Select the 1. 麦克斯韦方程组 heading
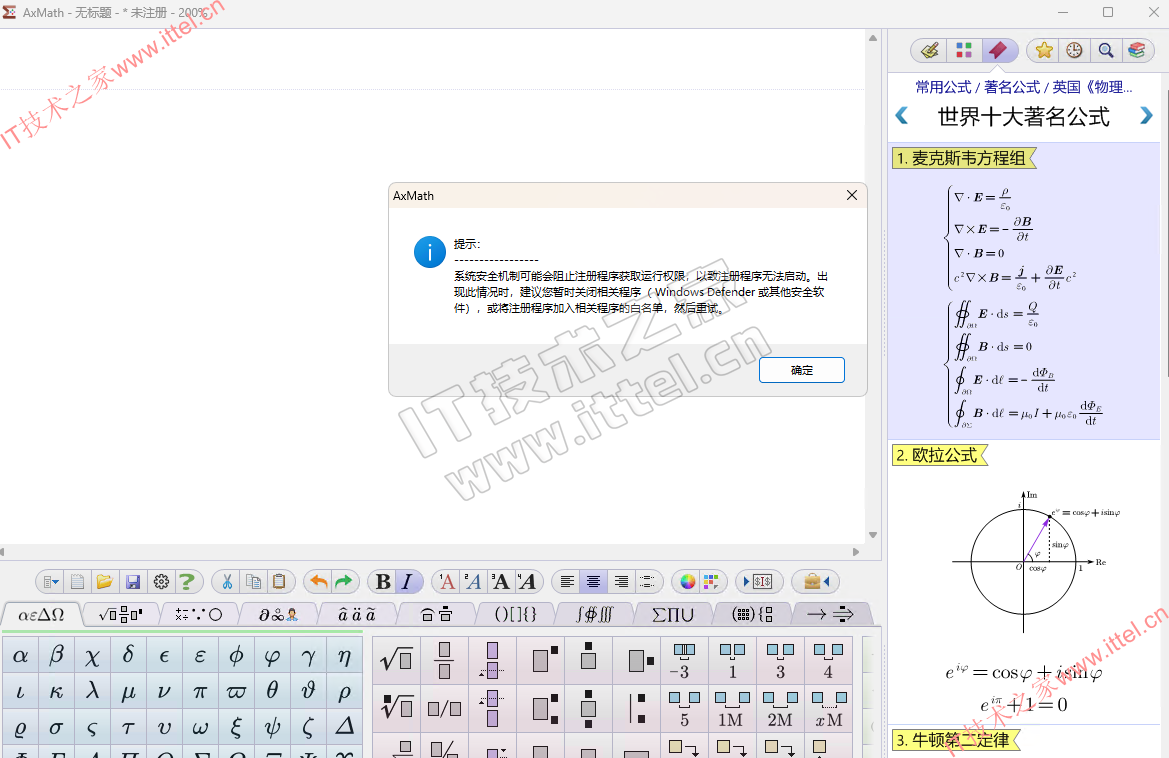Viewport: 1169px width, 758px height. 964,158
